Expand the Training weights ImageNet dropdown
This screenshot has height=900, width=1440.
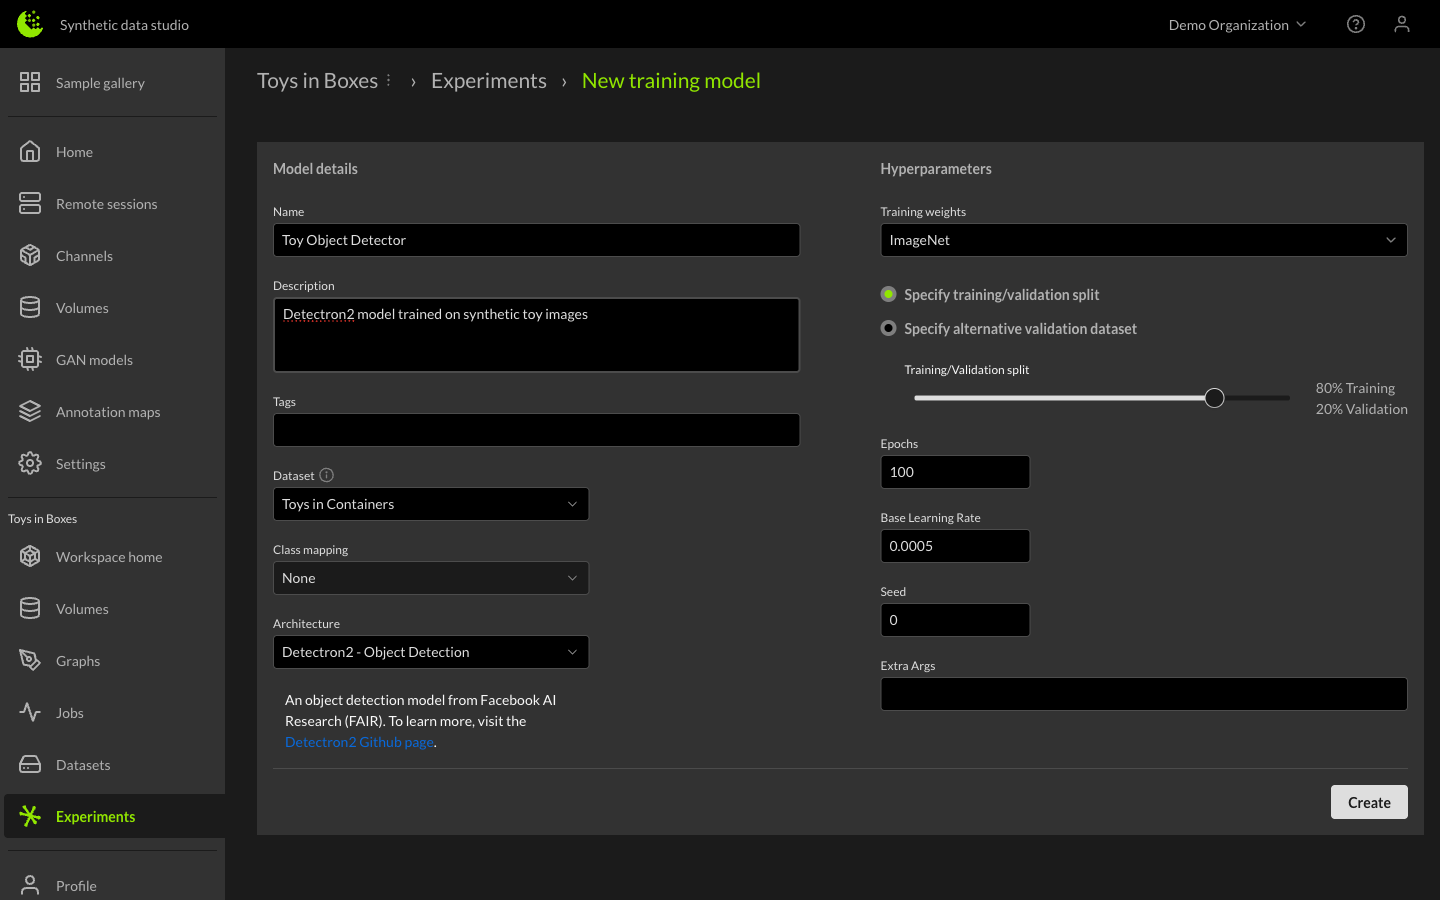point(1143,240)
